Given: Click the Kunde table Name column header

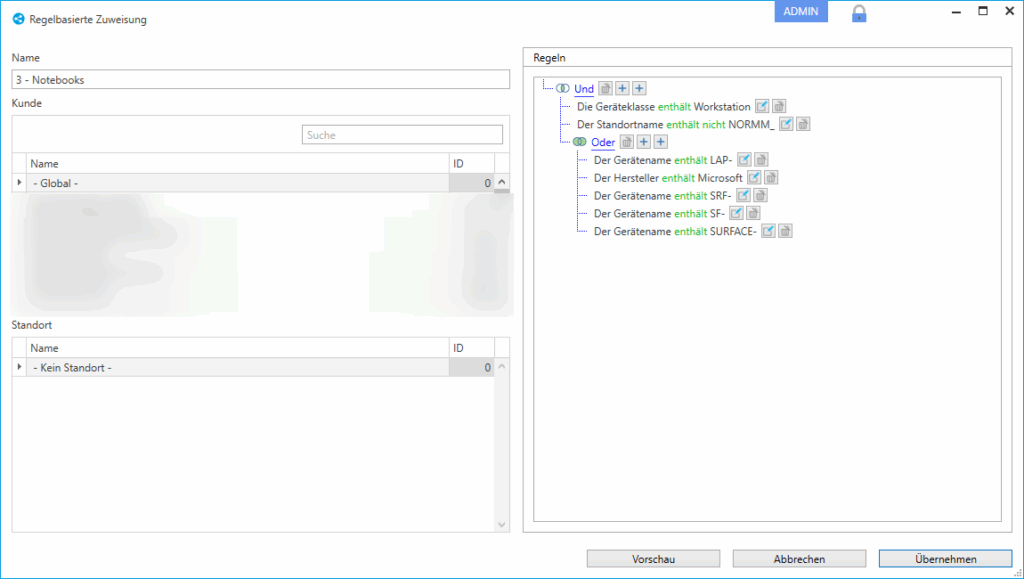Looking at the screenshot, I should coord(238,163).
